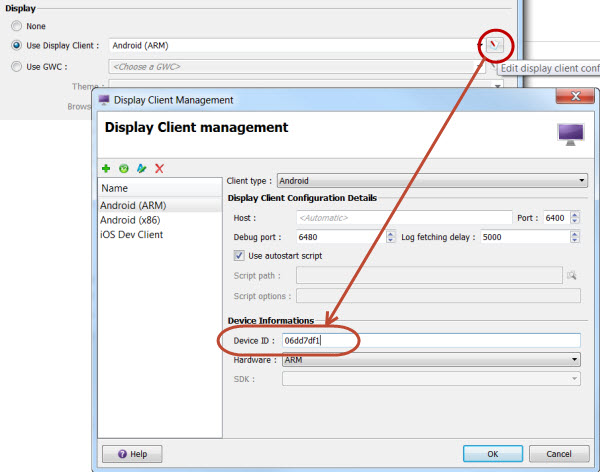This screenshot has width=600, height=472.
Task: Open the SDK dropdown
Action: pos(431,379)
